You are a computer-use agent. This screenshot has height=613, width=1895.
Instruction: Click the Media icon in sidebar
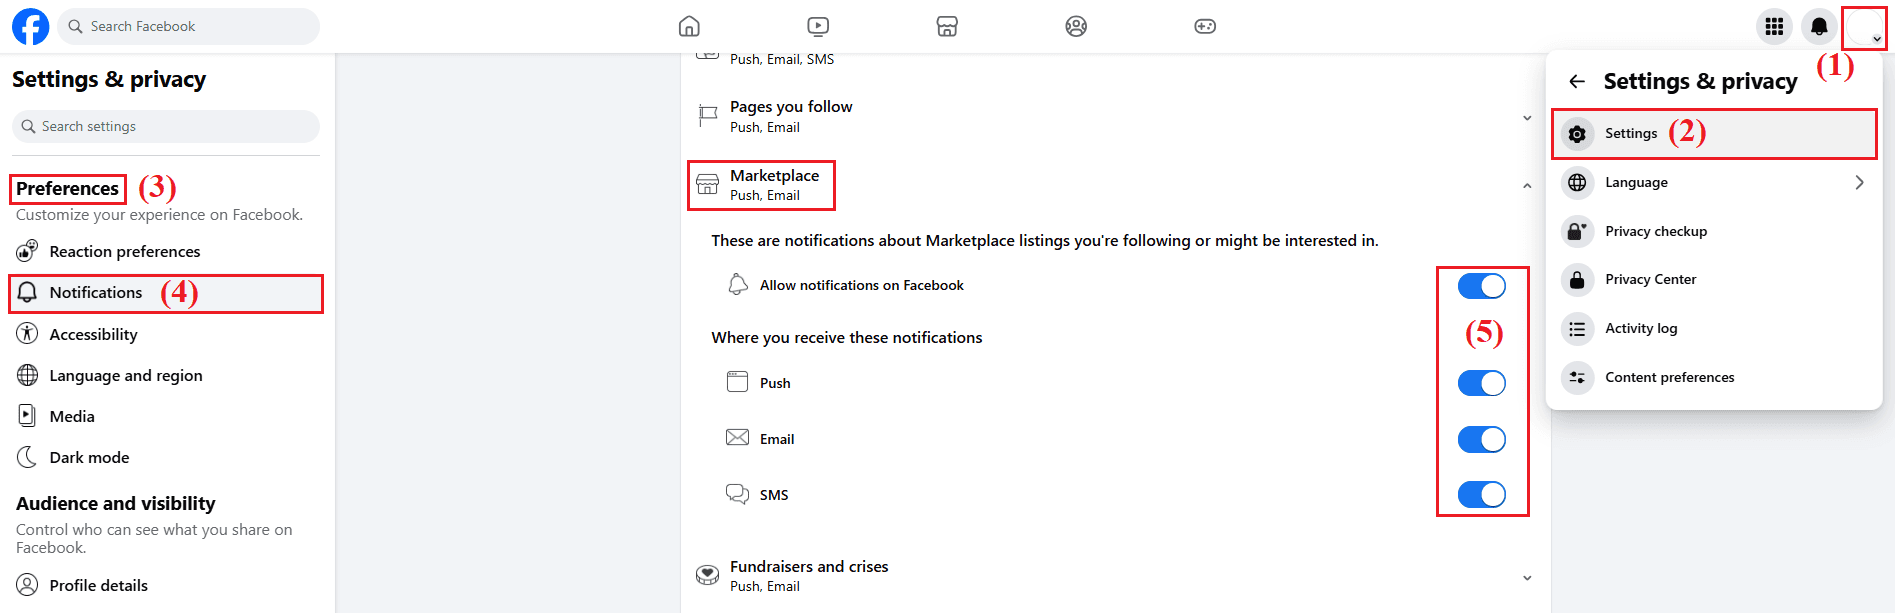click(27, 415)
